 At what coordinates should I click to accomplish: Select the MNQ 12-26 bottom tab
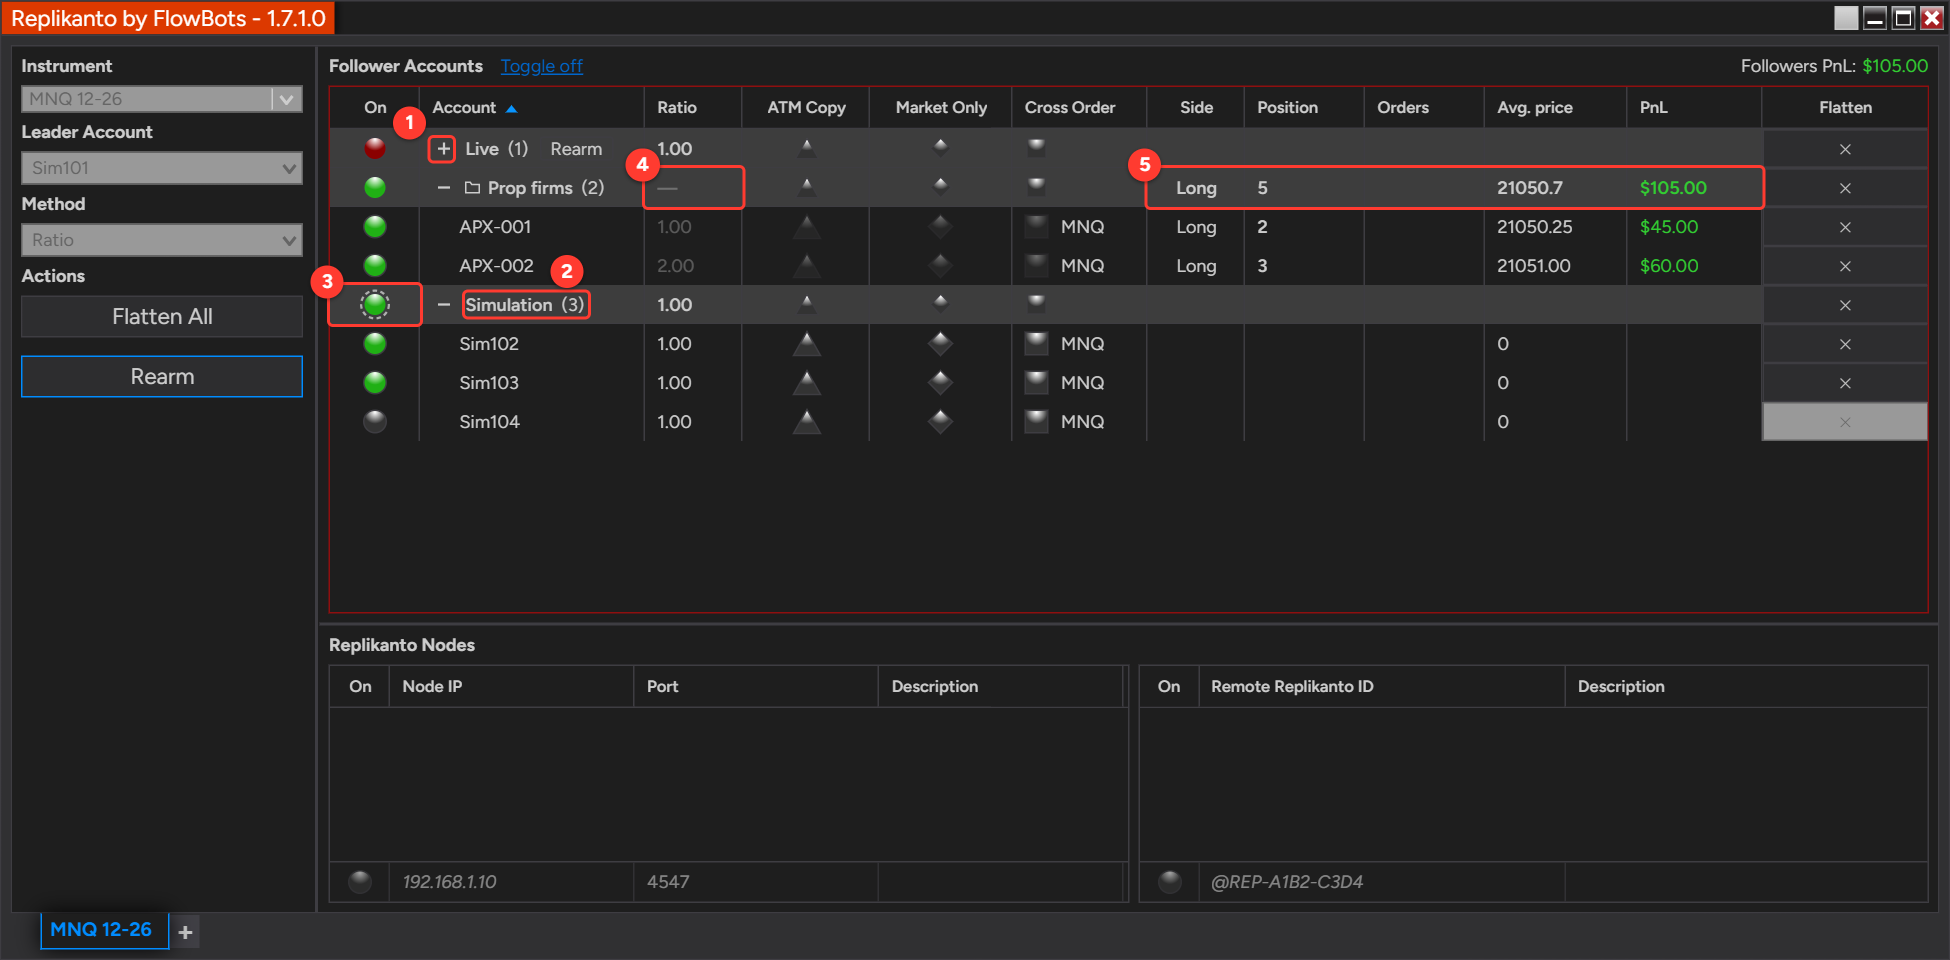pyautogui.click(x=104, y=930)
